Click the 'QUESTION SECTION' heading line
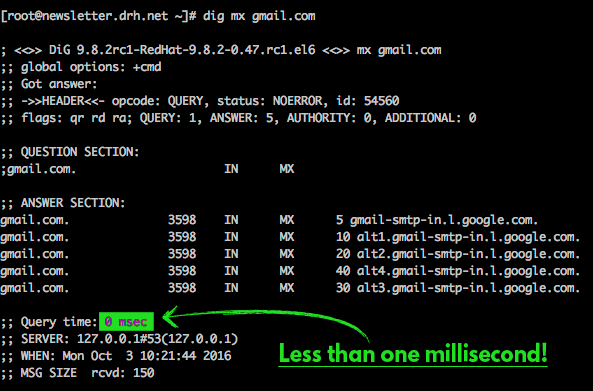This screenshot has width=593, height=391. click(70, 152)
